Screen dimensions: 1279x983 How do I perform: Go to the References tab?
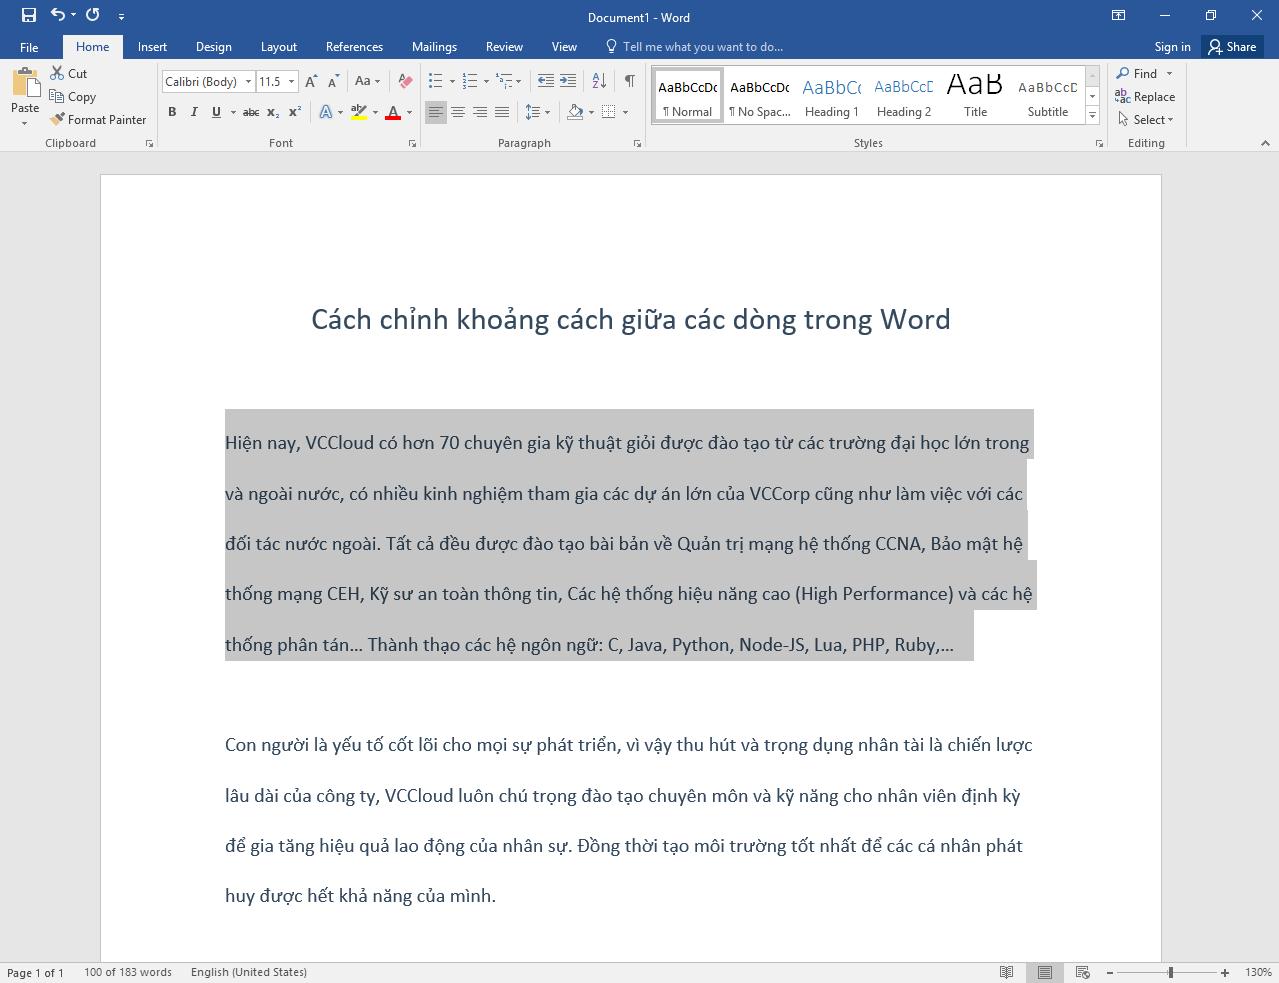tap(354, 47)
